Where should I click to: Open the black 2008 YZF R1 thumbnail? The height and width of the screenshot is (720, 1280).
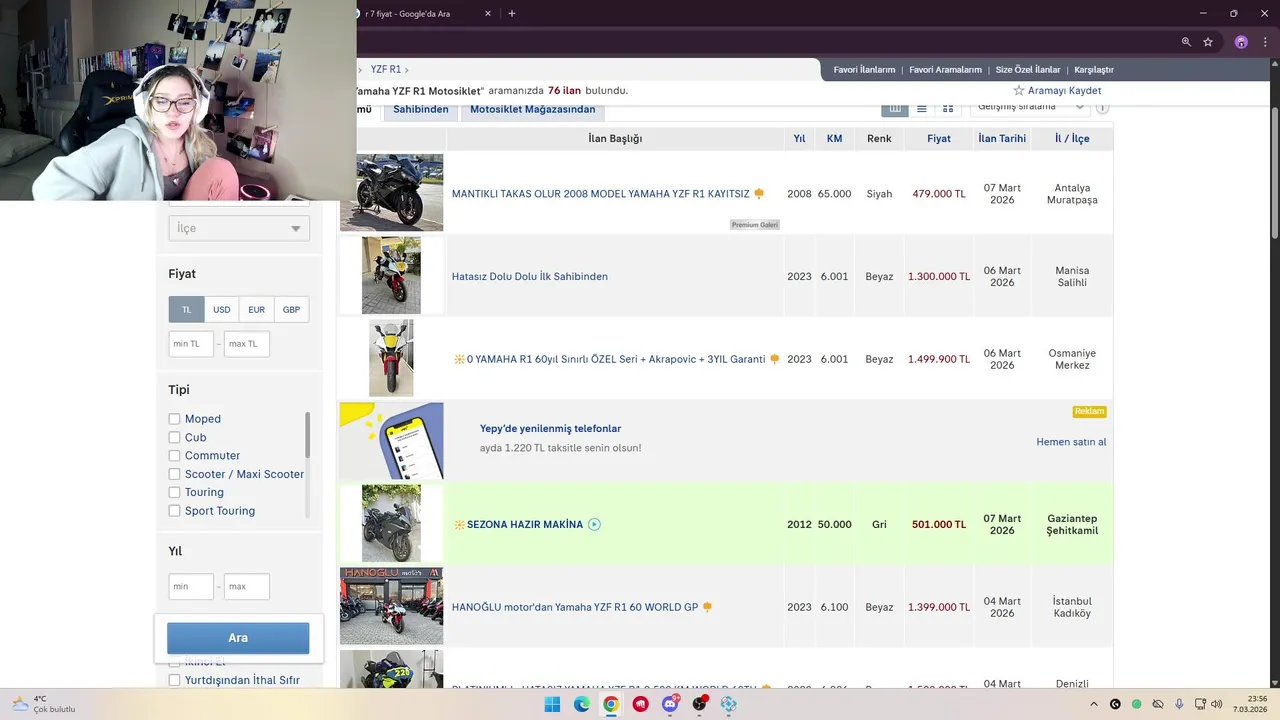coord(391,192)
